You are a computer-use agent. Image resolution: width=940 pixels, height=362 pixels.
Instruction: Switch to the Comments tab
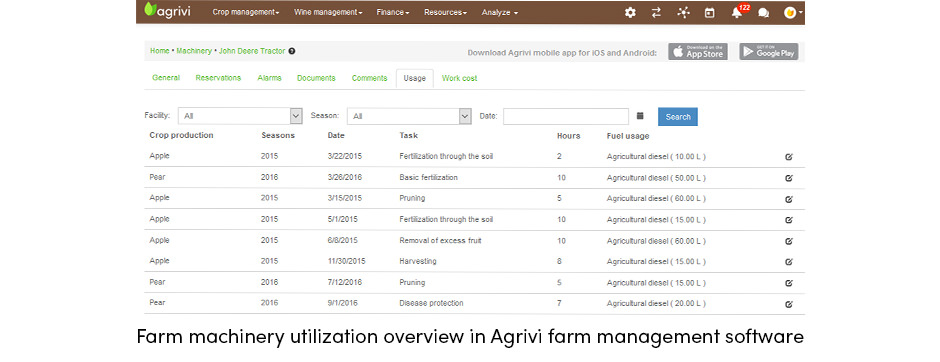[369, 78]
